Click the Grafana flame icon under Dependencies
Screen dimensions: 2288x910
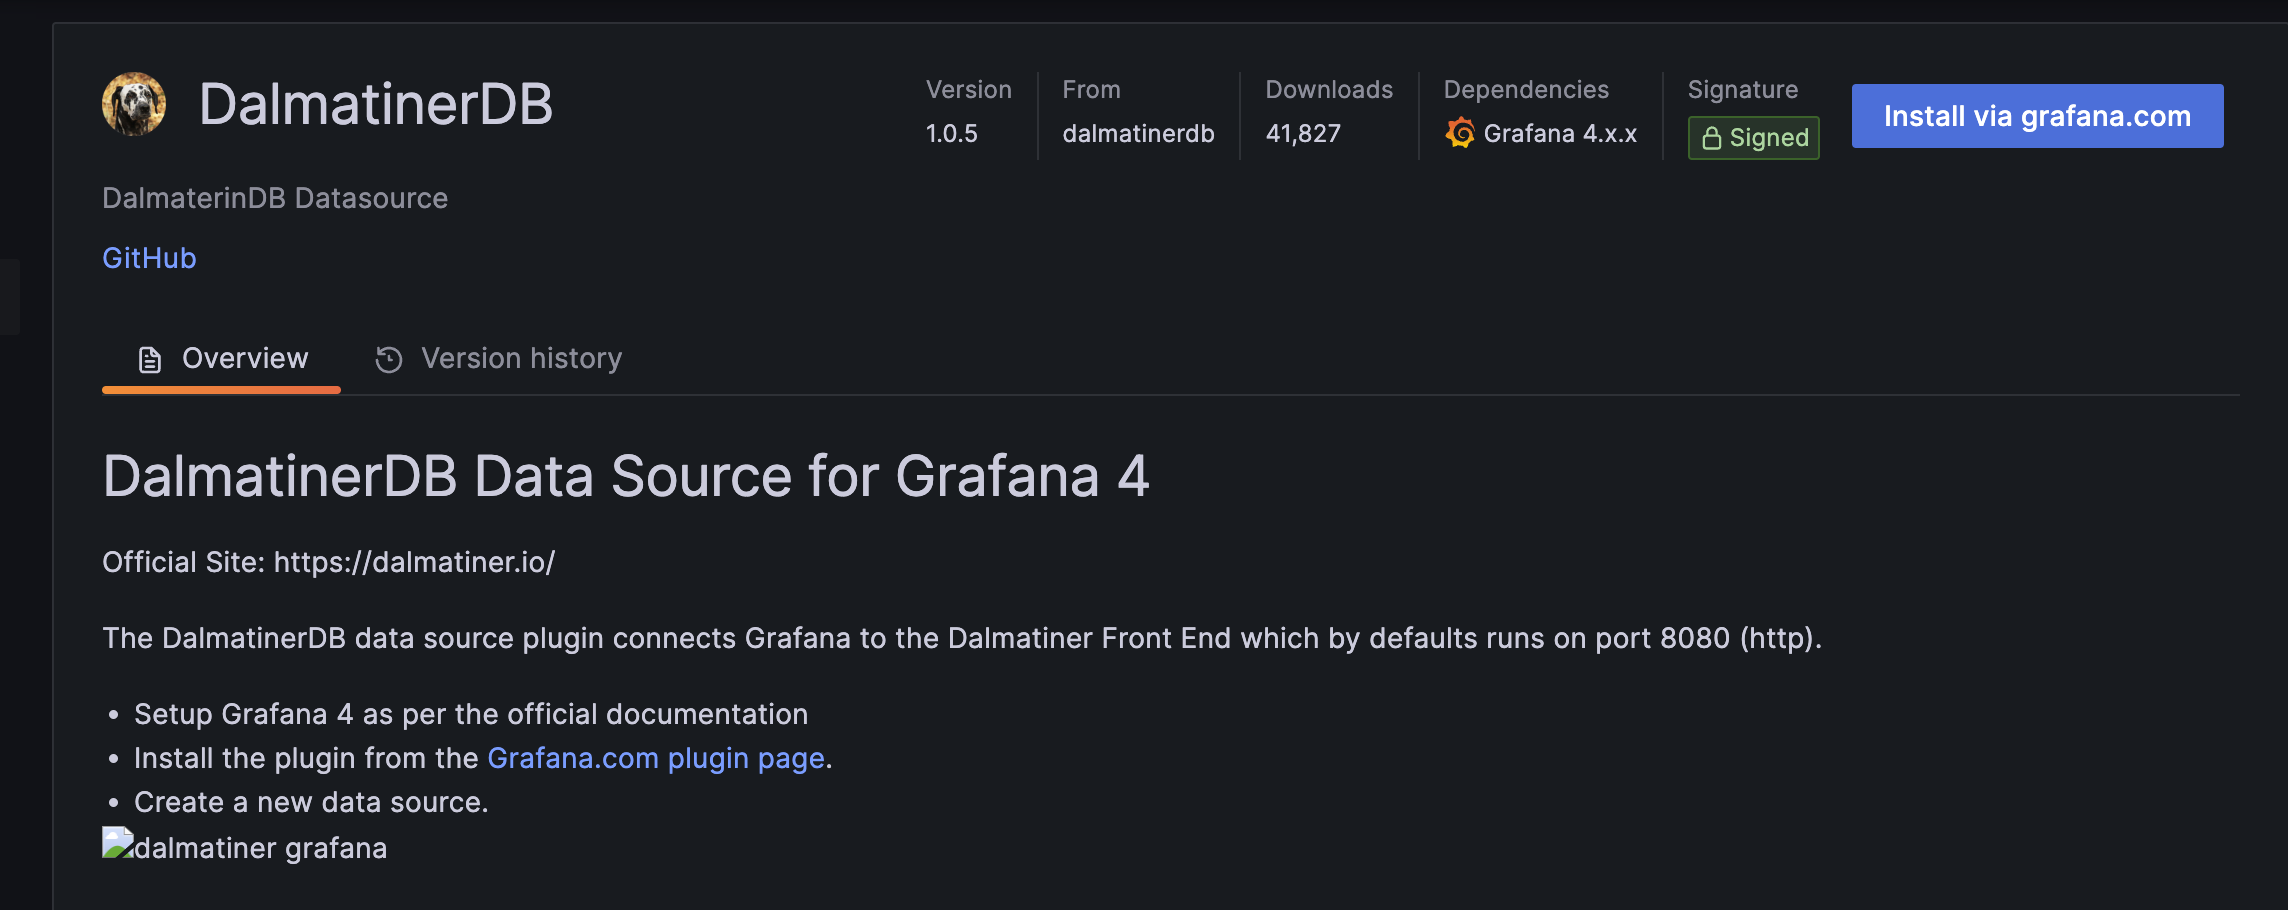pos(1460,133)
